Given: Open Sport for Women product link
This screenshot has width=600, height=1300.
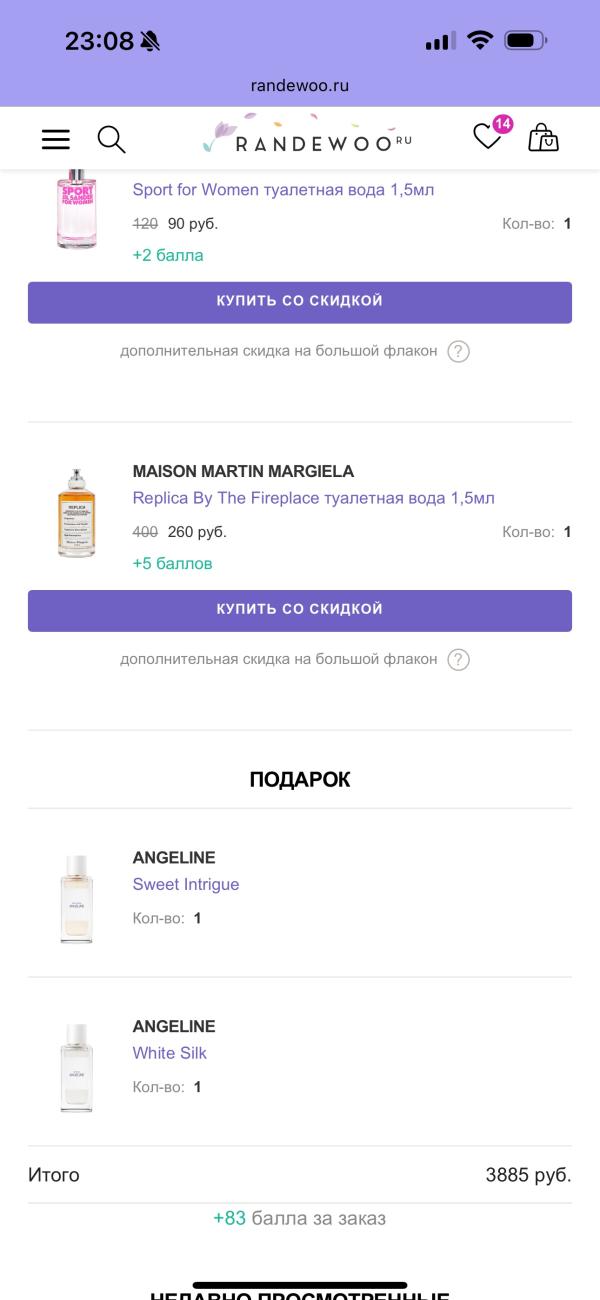Looking at the screenshot, I should click(283, 190).
